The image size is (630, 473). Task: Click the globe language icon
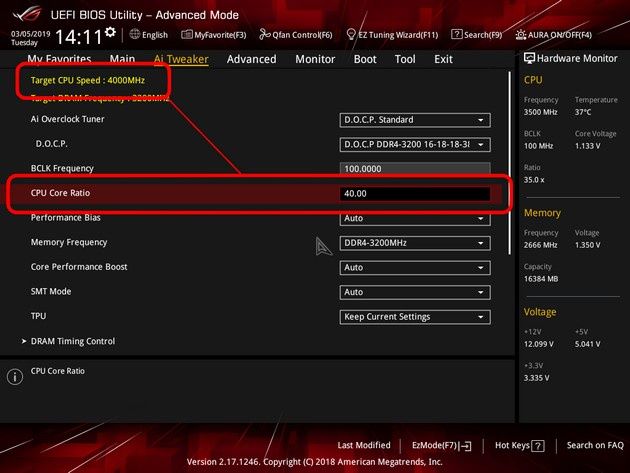click(x=135, y=35)
